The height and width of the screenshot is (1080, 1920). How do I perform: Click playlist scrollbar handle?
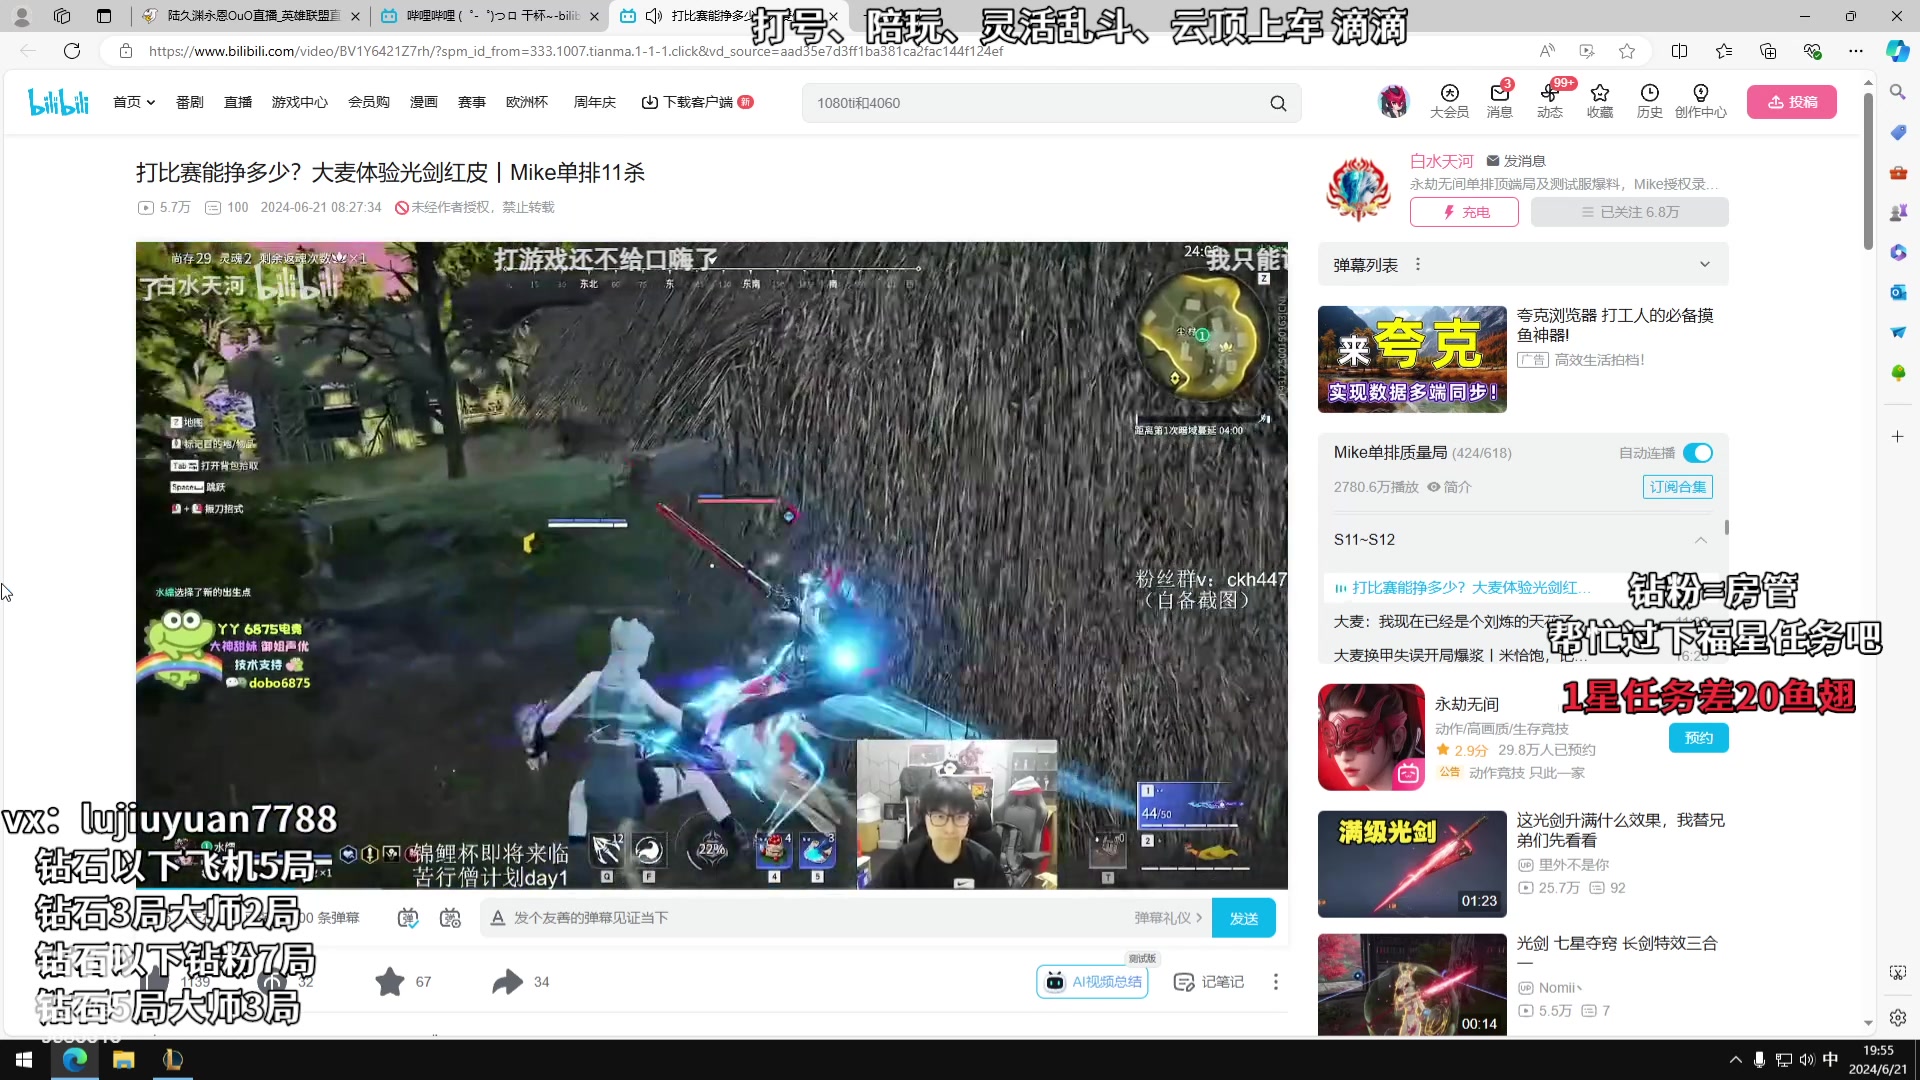(1726, 527)
